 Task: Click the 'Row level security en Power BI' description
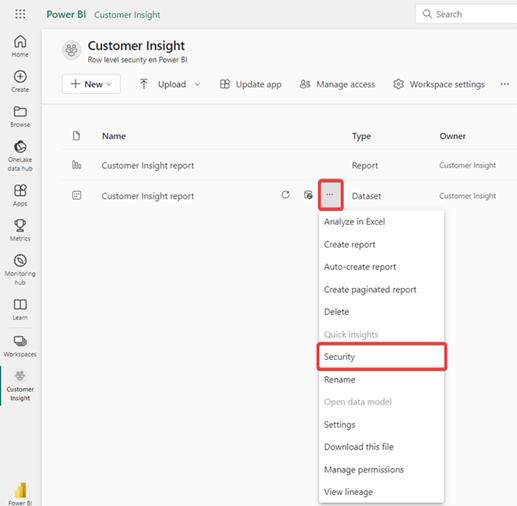click(137, 60)
